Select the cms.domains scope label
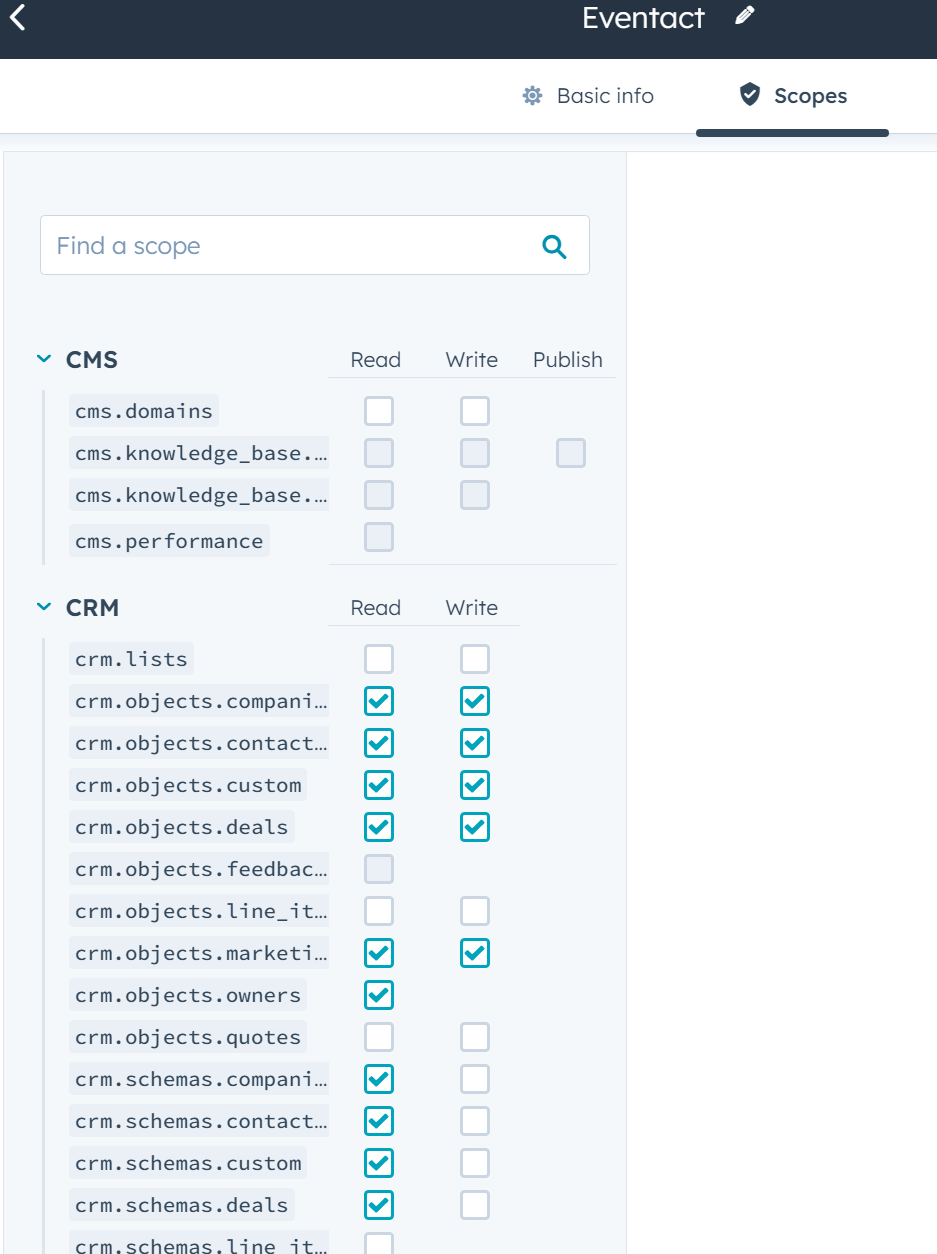 (x=143, y=410)
